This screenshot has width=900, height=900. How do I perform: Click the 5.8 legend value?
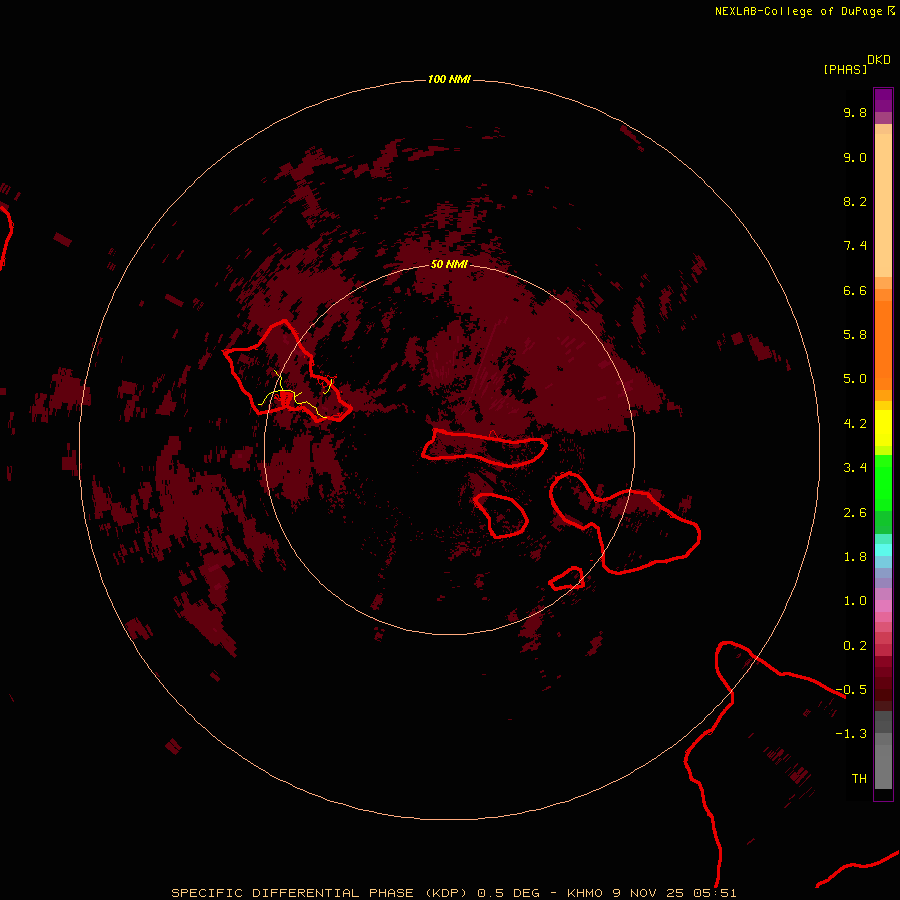[855, 334]
